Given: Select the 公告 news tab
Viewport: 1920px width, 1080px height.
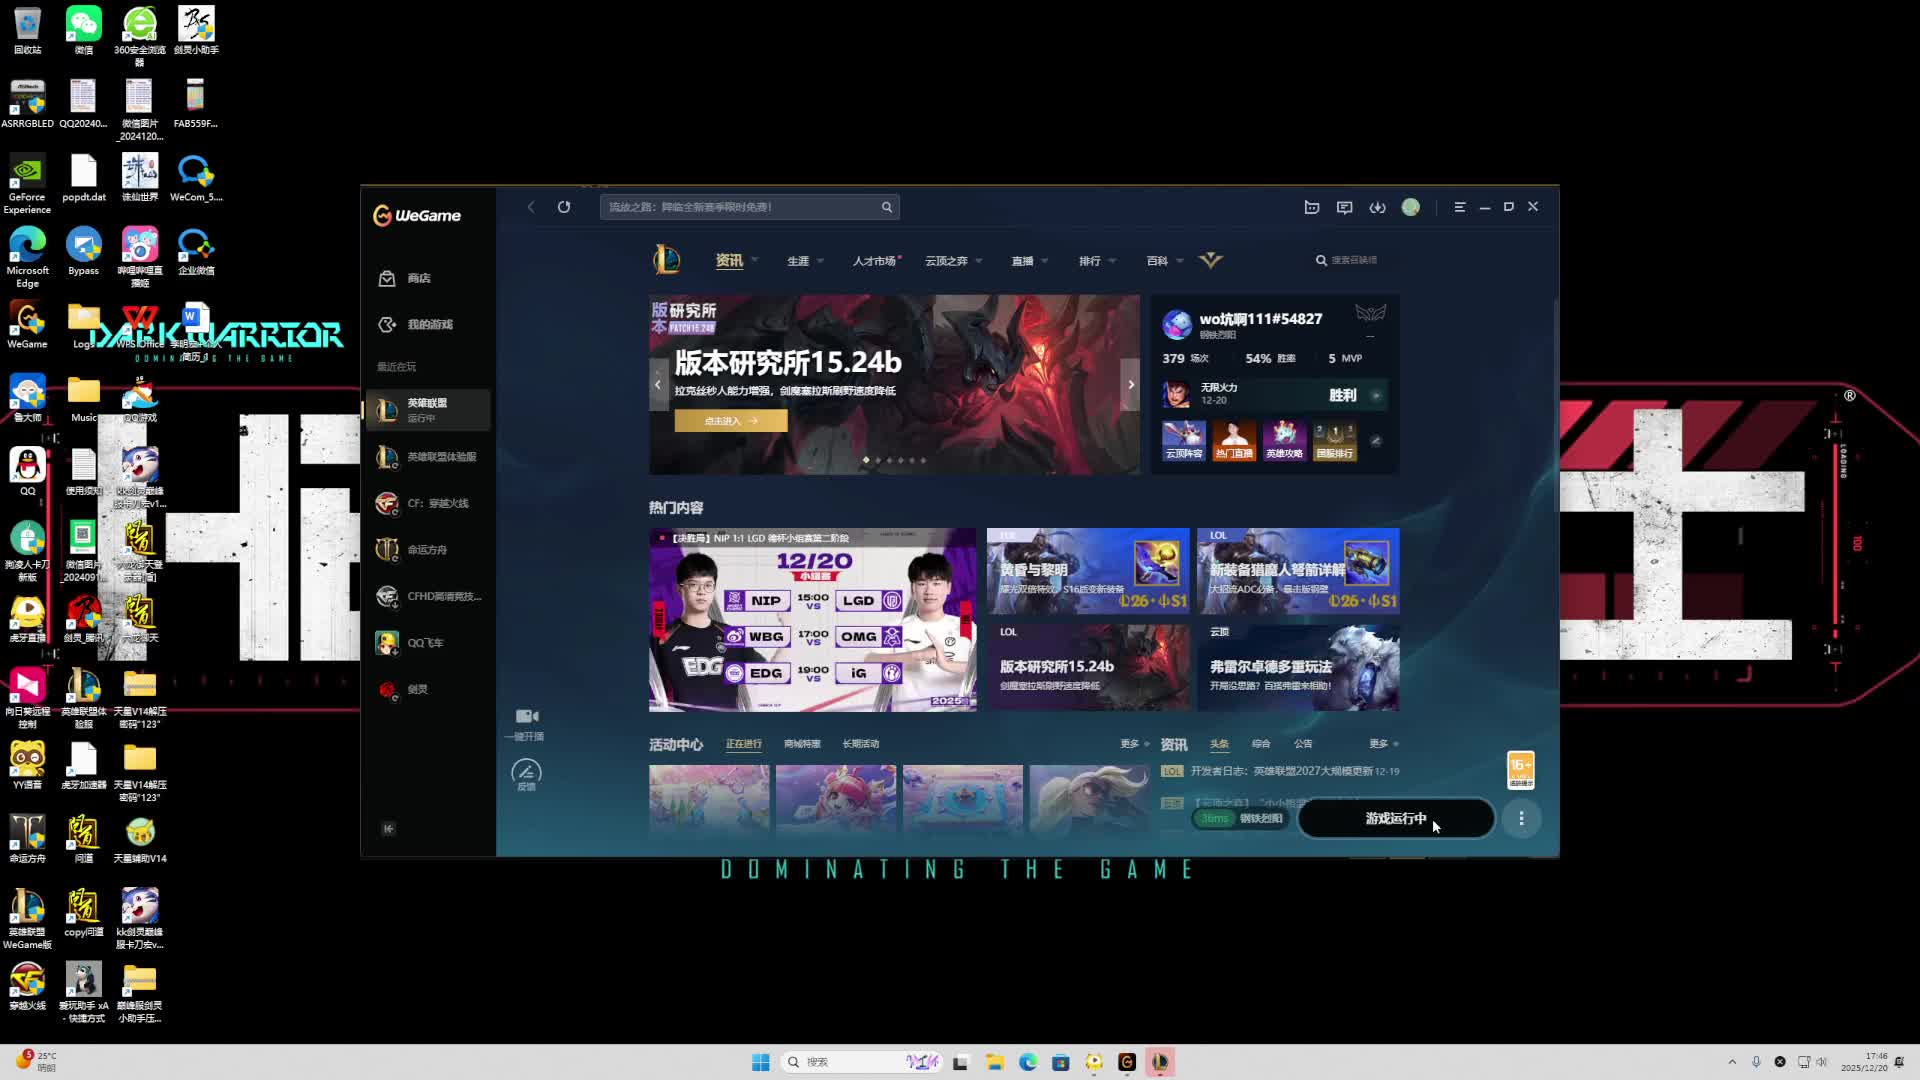Looking at the screenshot, I should pos(1303,744).
